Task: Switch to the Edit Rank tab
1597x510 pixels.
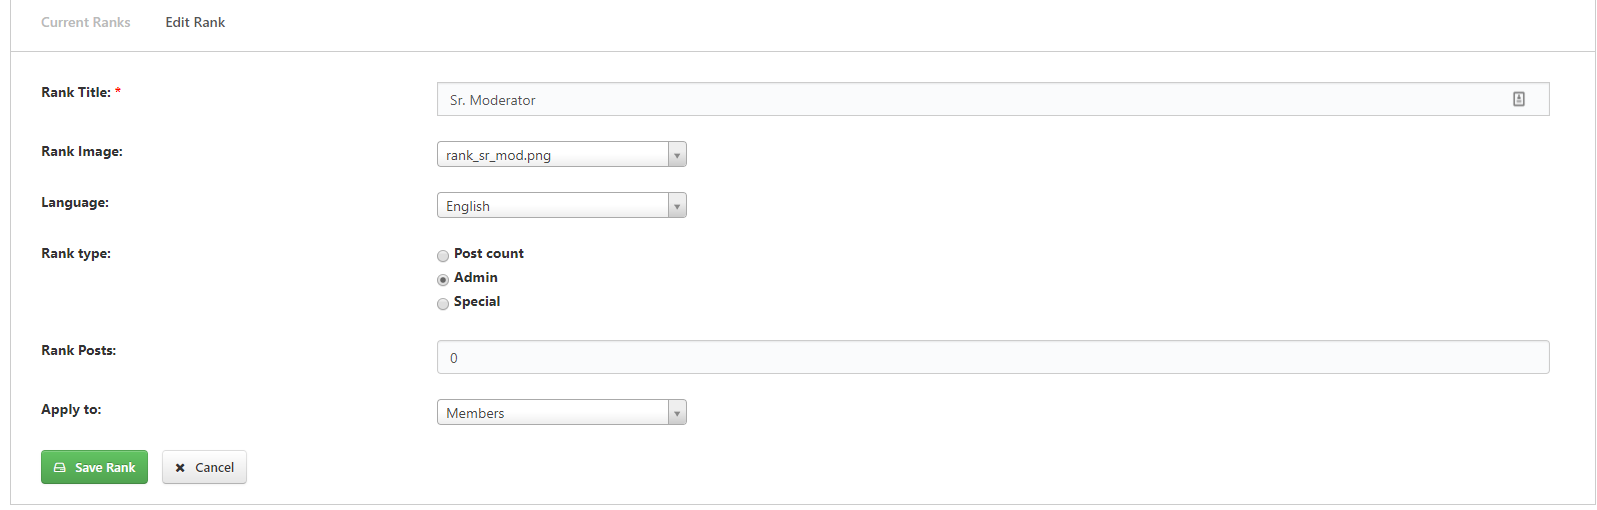Action: click(x=195, y=22)
